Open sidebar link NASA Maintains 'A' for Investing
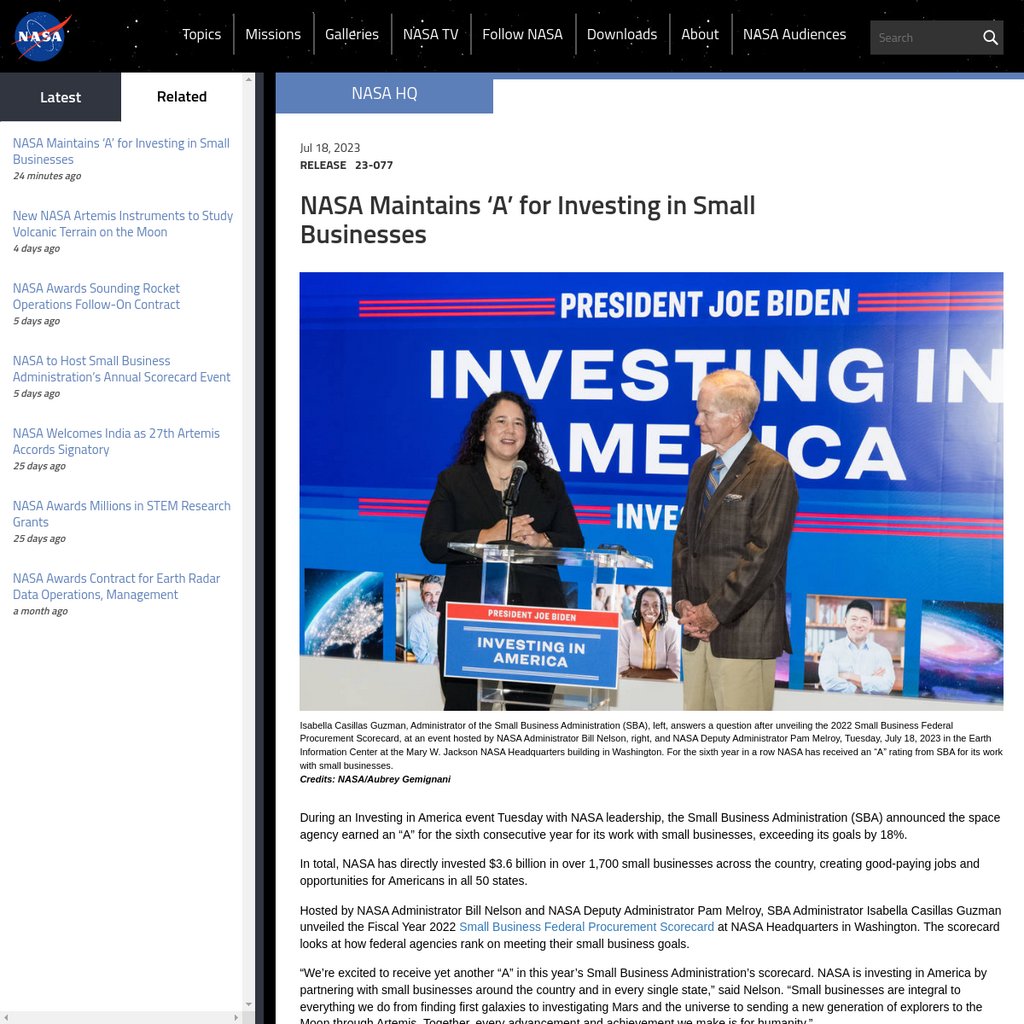The width and height of the screenshot is (1024, 1024). pyautogui.click(x=121, y=151)
